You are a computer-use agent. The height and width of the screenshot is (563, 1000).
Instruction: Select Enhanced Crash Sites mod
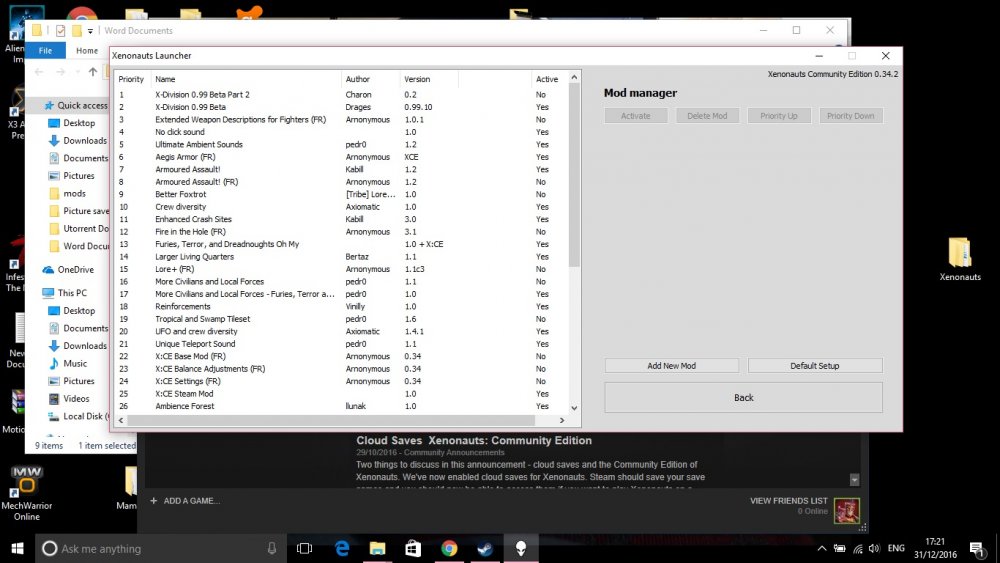341,219
